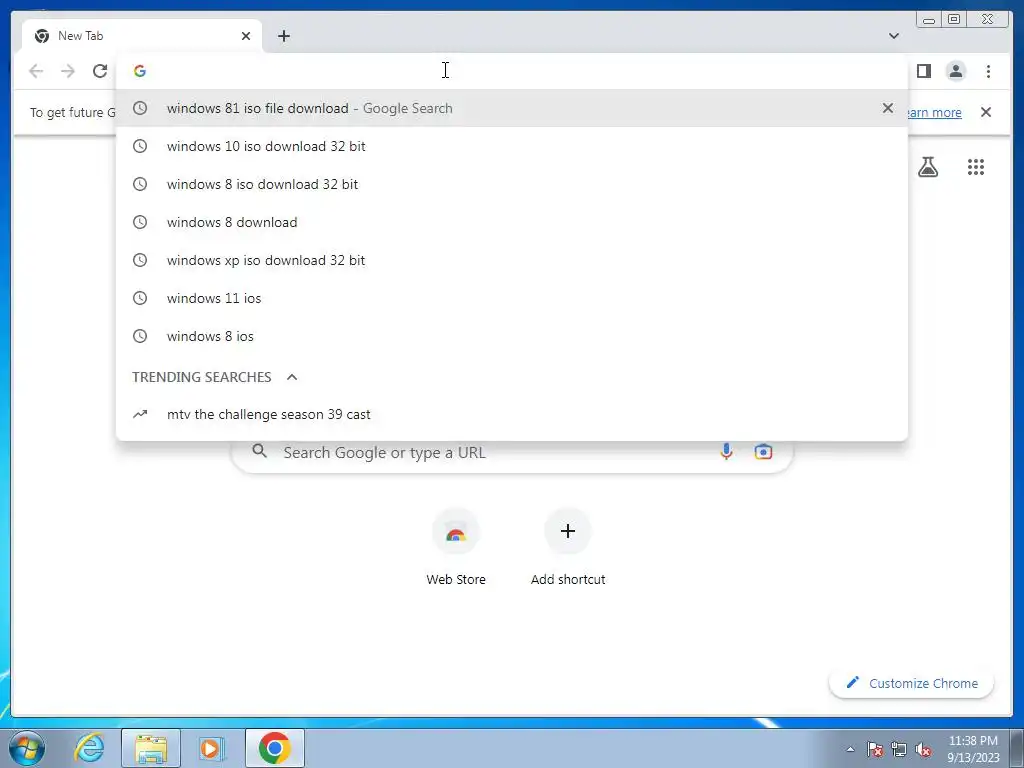This screenshot has width=1024, height=768.
Task: Choose suggestion windows xp iso download 32 bit
Action: (511, 260)
